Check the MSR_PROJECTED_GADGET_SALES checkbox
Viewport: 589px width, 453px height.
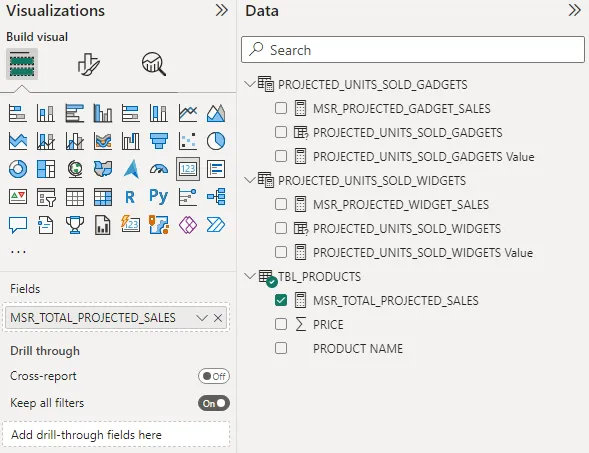coord(281,109)
